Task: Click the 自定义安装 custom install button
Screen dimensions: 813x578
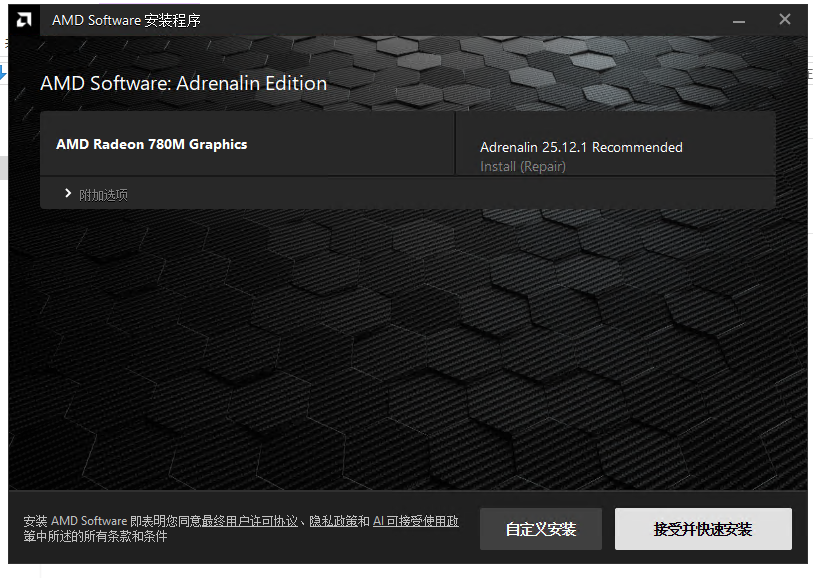Action: pos(541,529)
